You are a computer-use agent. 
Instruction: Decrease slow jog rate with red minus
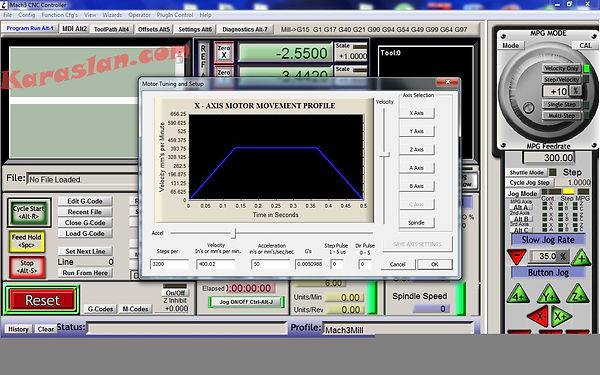pyautogui.click(x=517, y=257)
